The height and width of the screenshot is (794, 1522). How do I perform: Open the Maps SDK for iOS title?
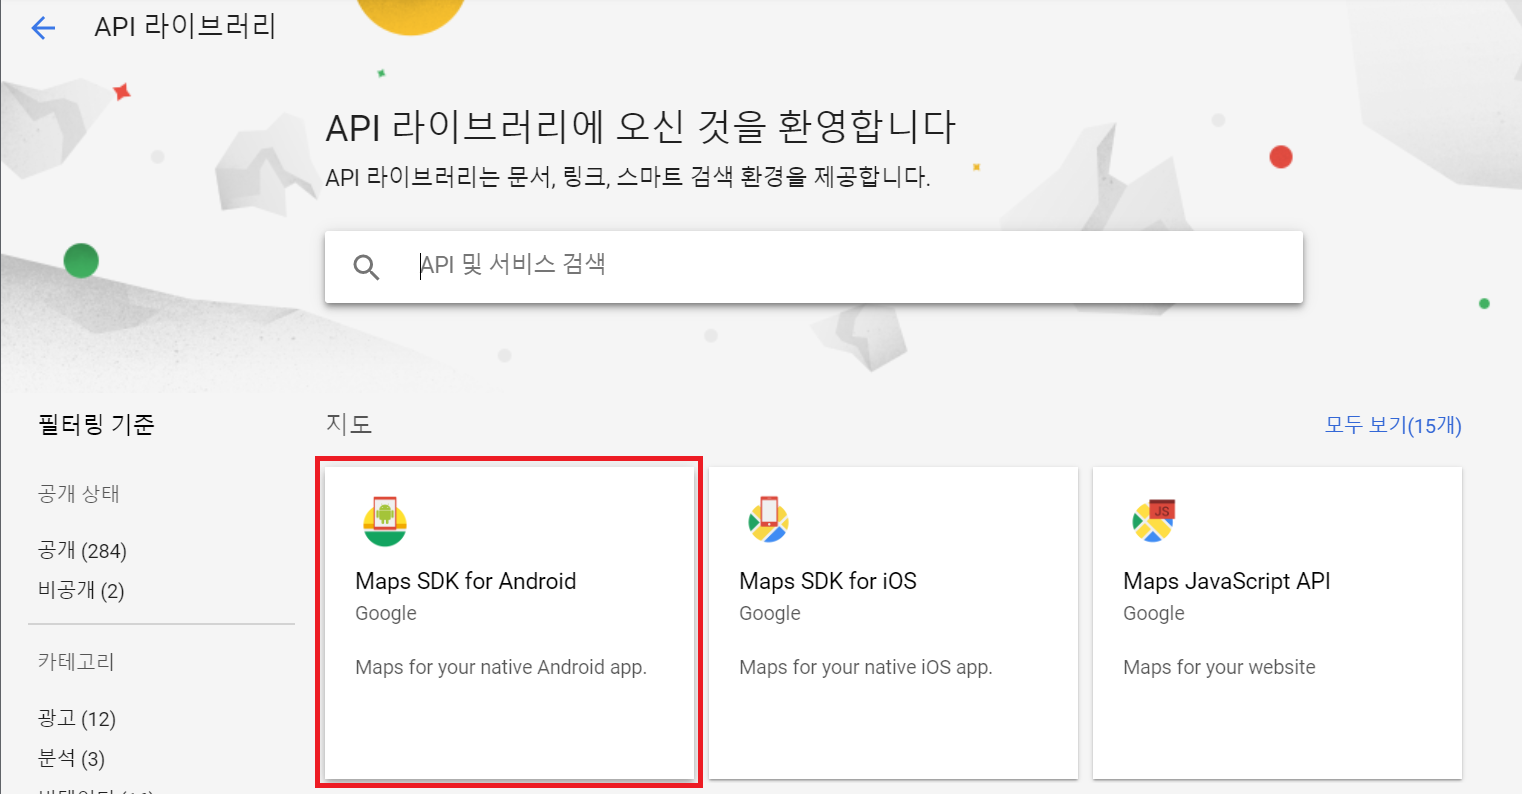(x=827, y=581)
